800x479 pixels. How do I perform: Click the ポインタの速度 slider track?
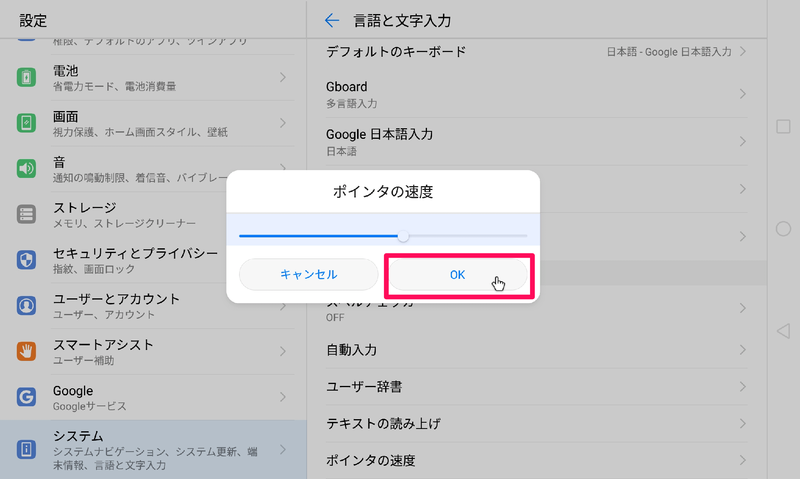(x=383, y=236)
